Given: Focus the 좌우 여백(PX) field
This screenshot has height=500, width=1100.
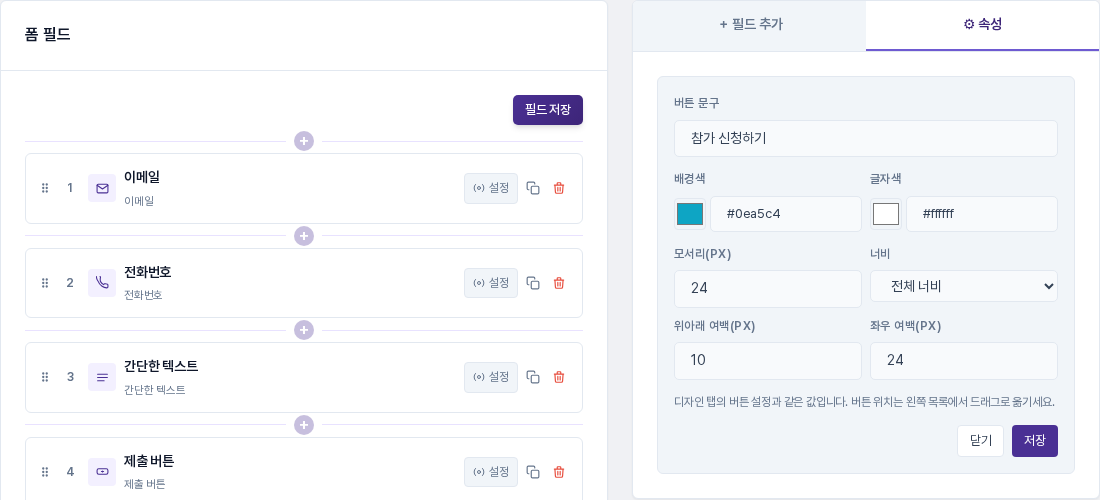Looking at the screenshot, I should coord(964,360).
